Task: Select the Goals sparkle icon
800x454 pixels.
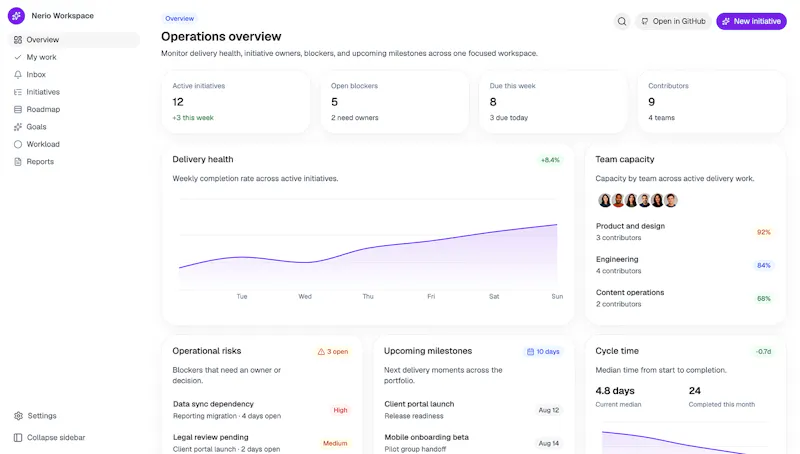Action: pos(18,127)
